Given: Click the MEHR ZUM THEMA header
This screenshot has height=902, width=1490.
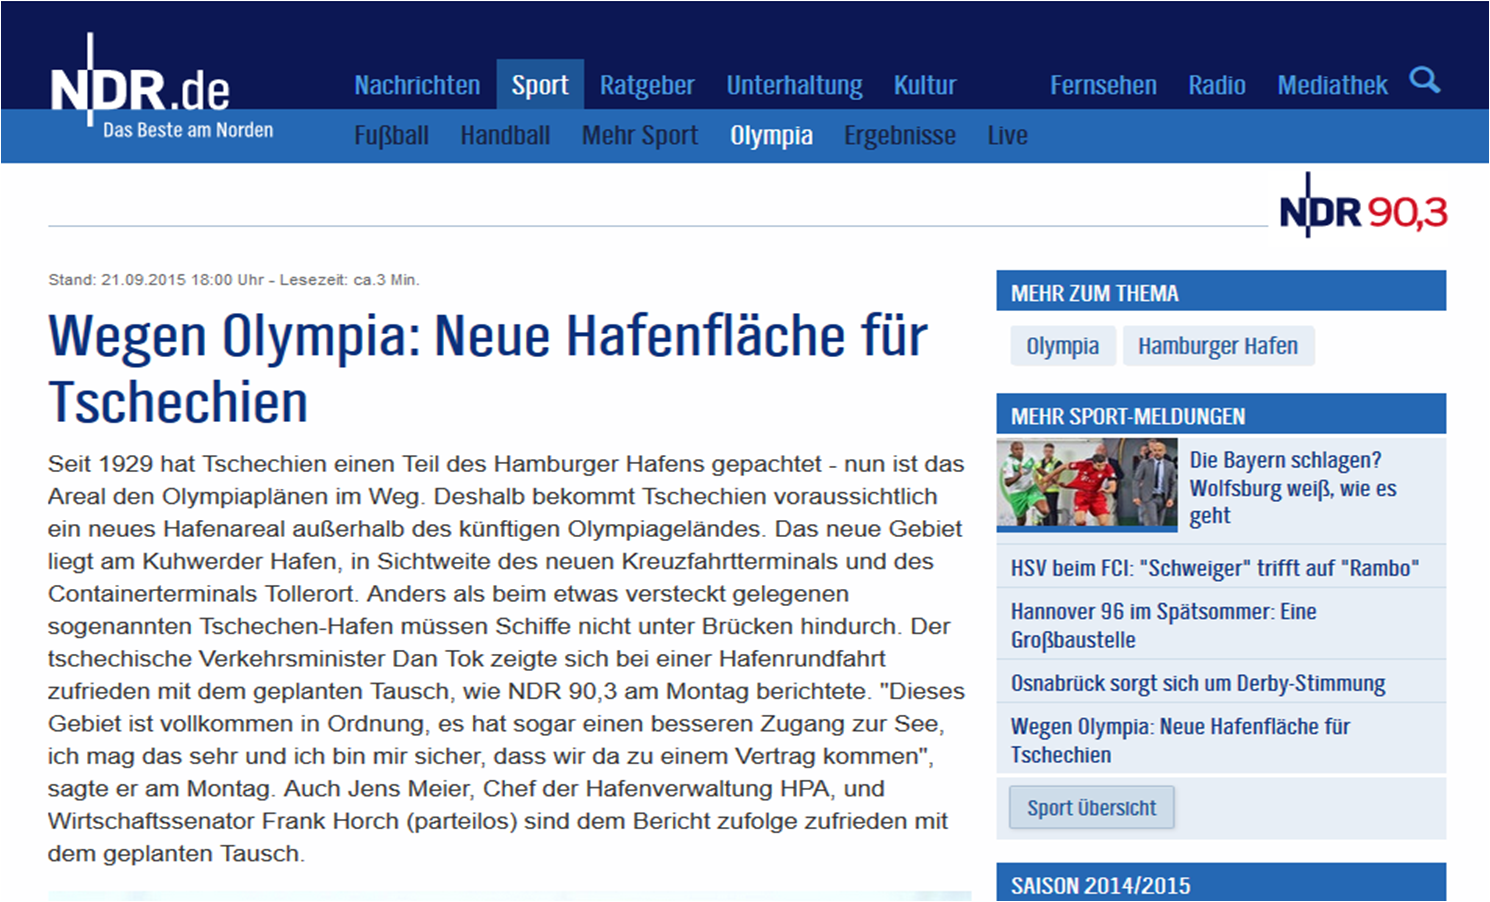Looking at the screenshot, I should (1221, 293).
